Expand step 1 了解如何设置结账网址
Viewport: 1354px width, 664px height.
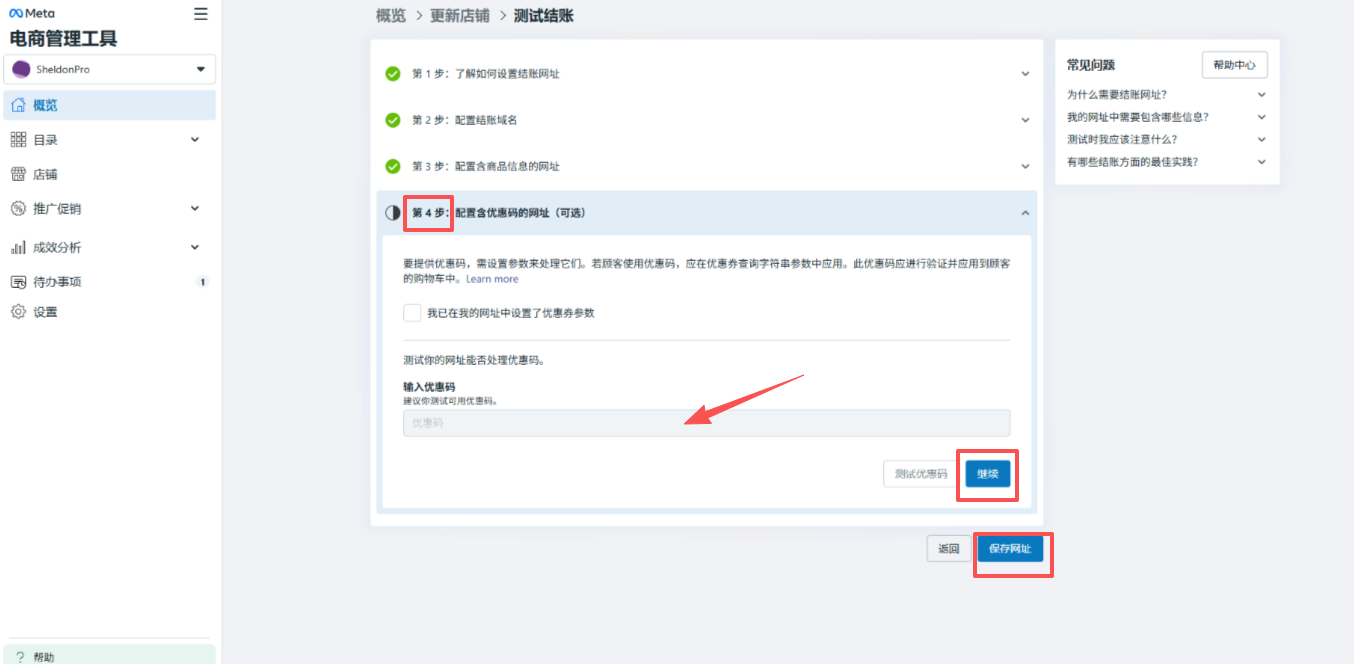[1024, 74]
